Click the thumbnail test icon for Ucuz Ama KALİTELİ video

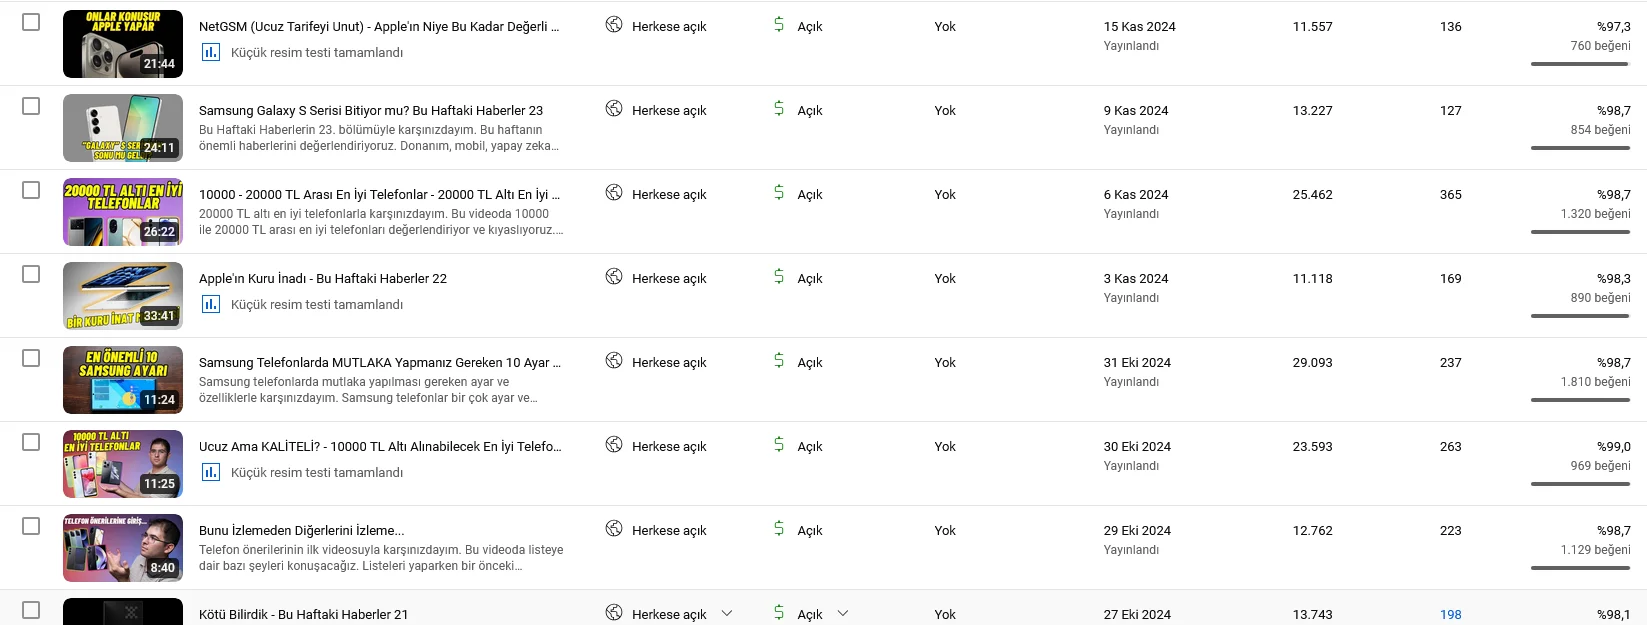(x=210, y=473)
